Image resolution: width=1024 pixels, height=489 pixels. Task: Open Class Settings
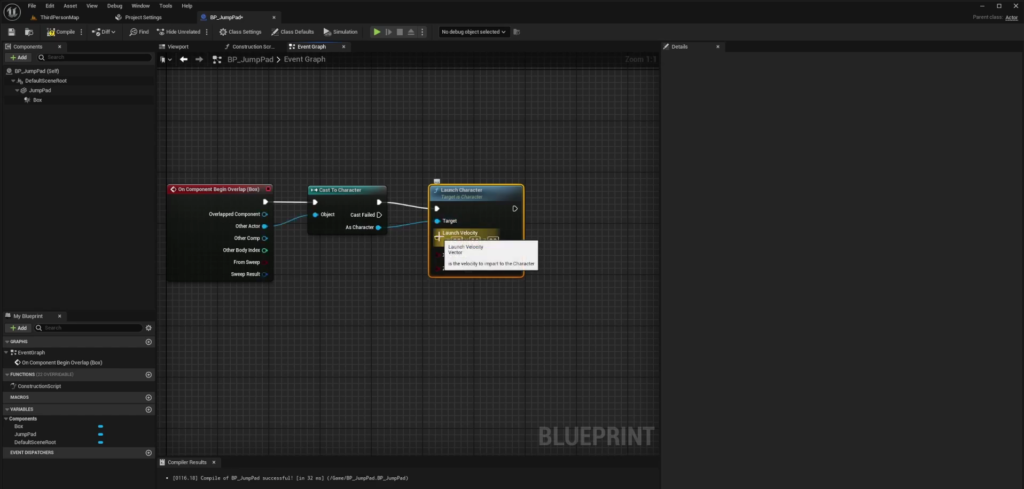240,32
